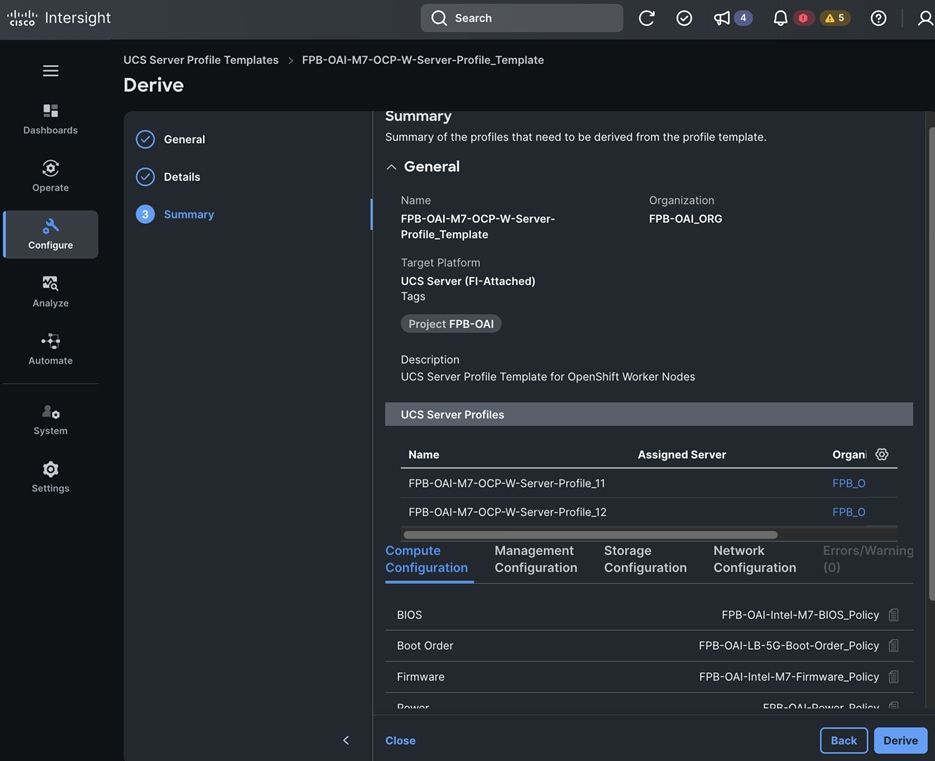Collapse the wizard steps panel
The width and height of the screenshot is (935, 761).
coord(346,740)
